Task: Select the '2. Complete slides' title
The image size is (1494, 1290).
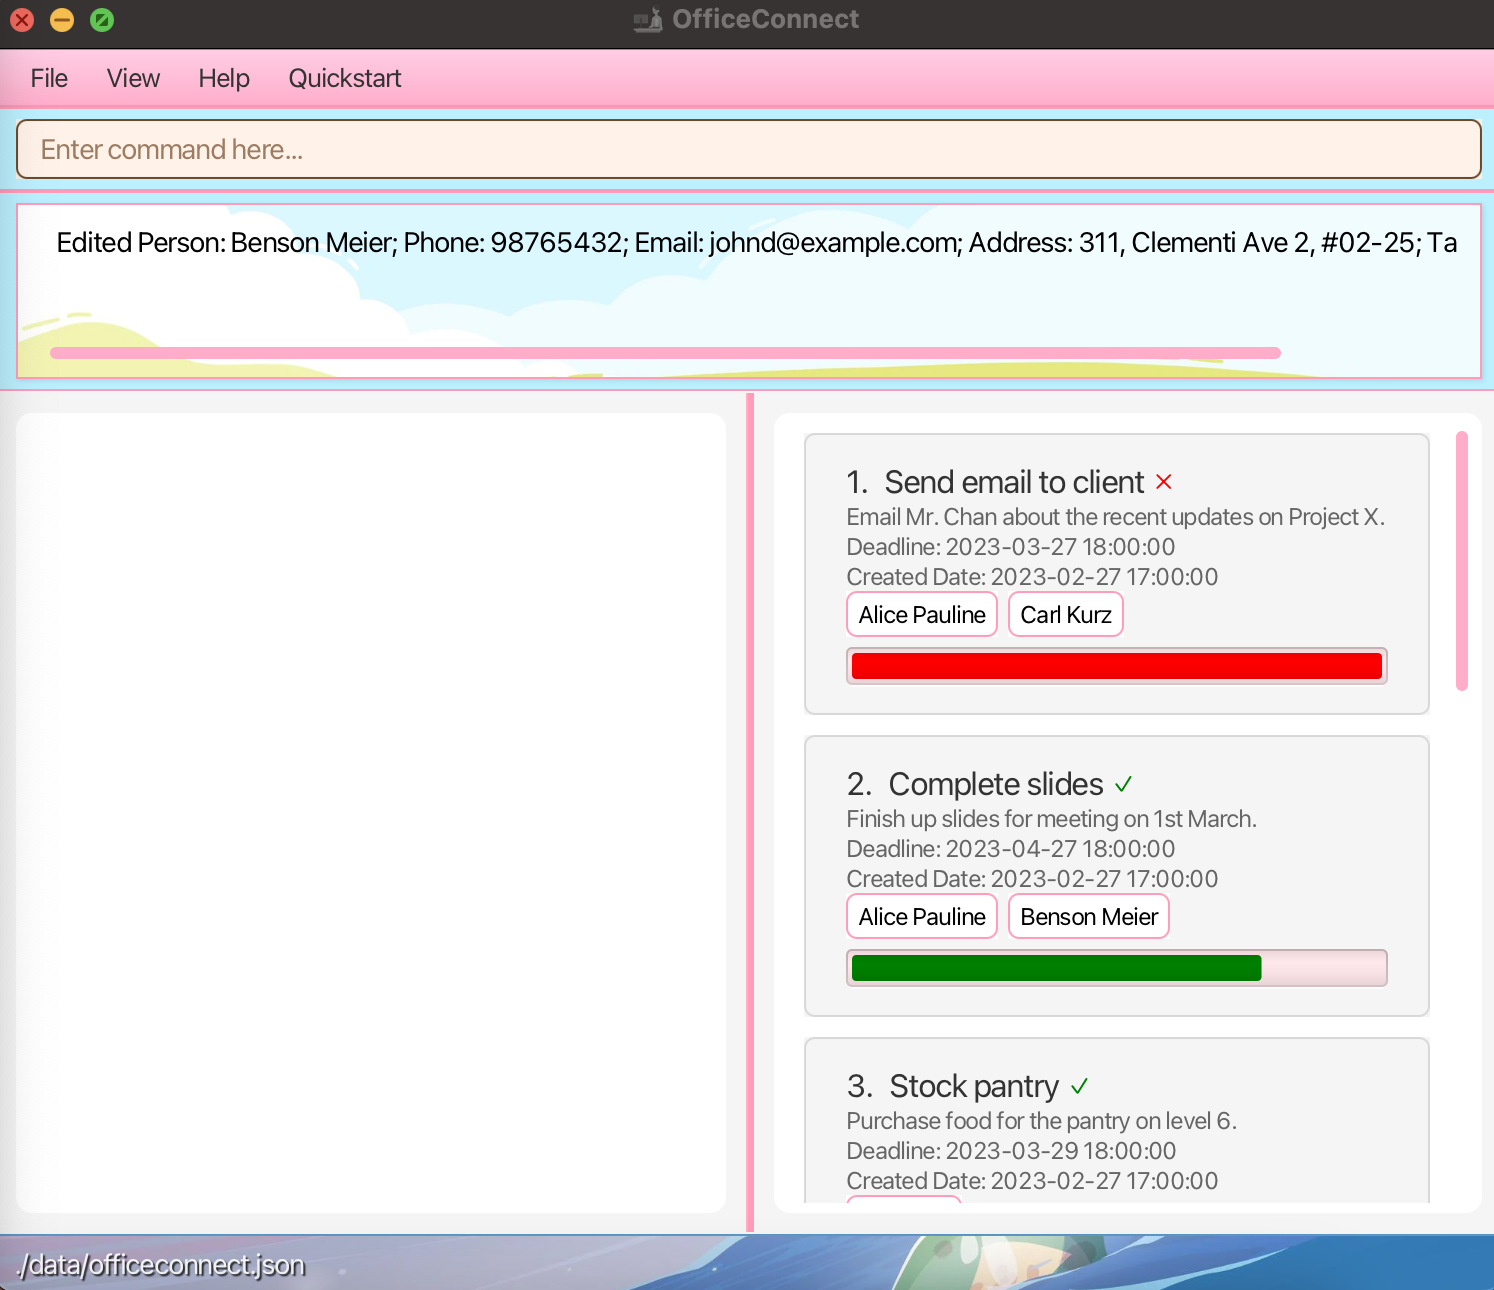Action: tap(975, 784)
